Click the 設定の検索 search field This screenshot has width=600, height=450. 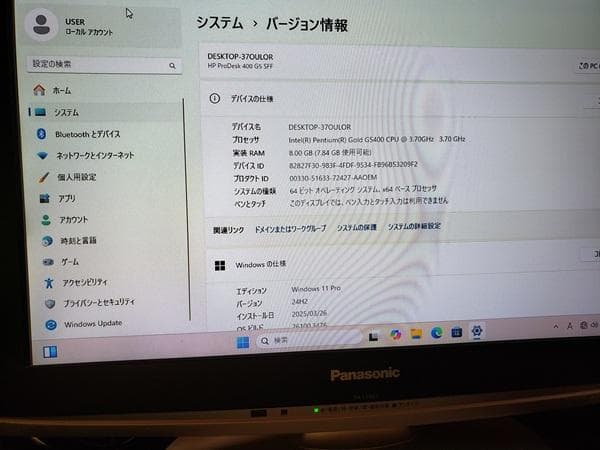click(x=104, y=65)
